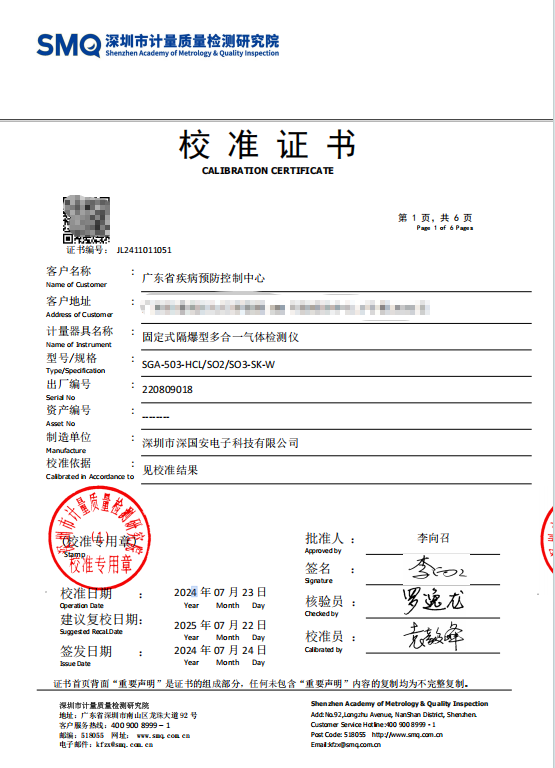The height and width of the screenshot is (768, 555).
Task: Click the suggested recal date 2025
Action: [220, 625]
